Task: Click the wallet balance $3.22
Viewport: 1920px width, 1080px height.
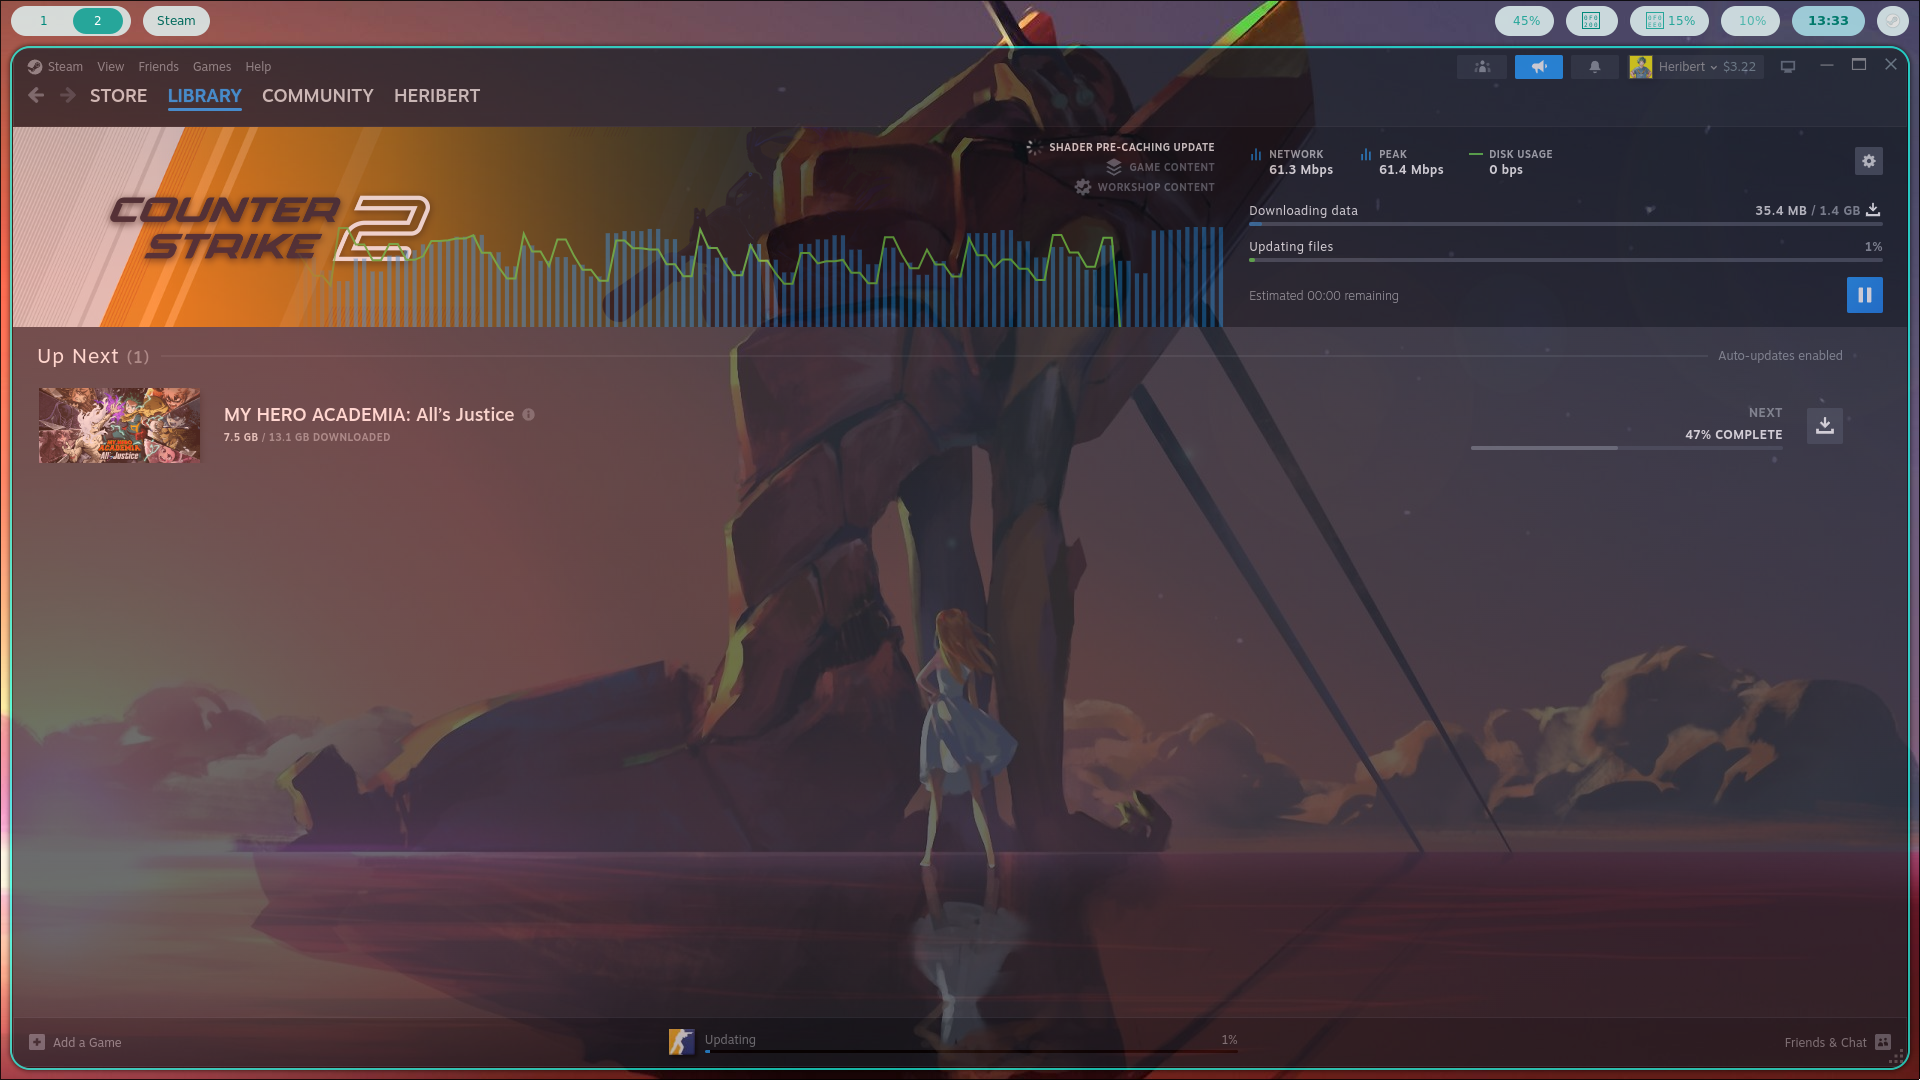Action: [1739, 67]
